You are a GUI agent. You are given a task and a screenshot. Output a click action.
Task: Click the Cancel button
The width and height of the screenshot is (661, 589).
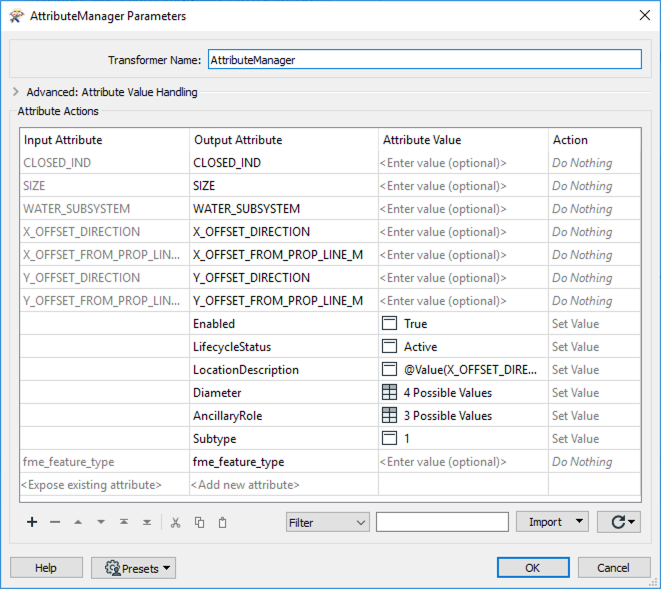(x=613, y=568)
